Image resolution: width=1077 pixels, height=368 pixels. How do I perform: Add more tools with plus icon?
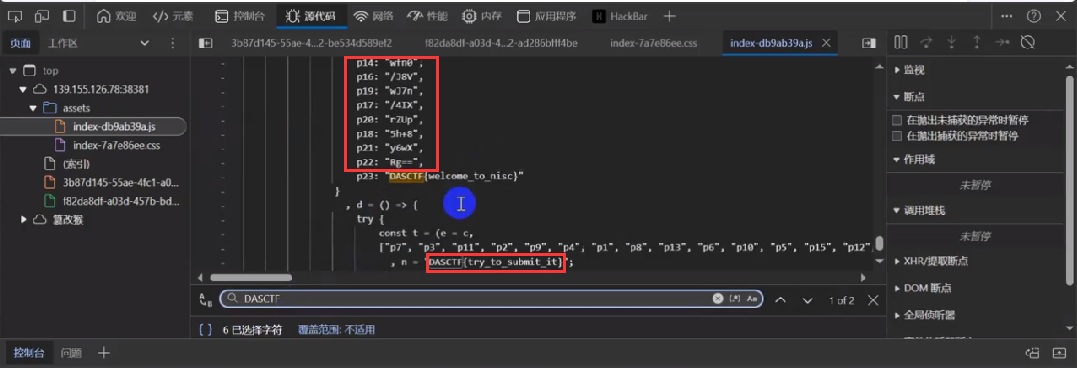(670, 16)
